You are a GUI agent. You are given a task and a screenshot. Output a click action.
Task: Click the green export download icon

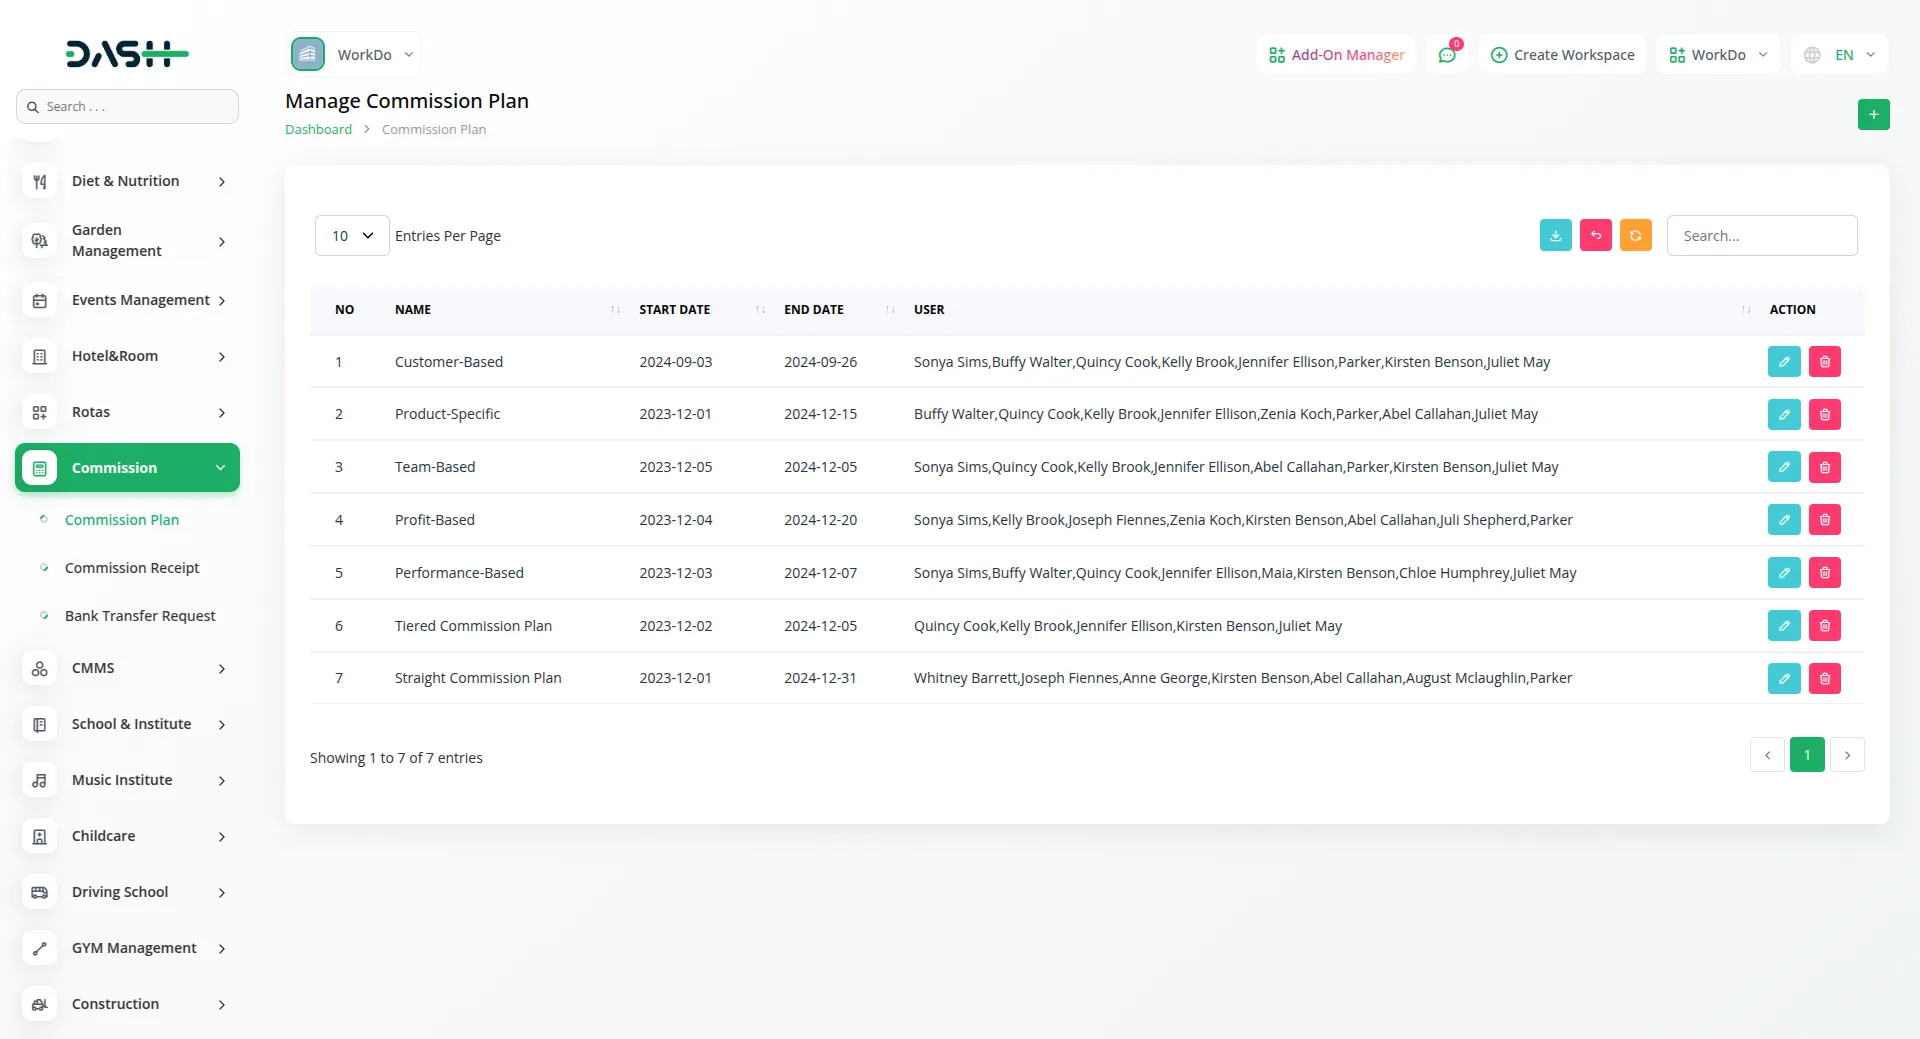tap(1555, 235)
